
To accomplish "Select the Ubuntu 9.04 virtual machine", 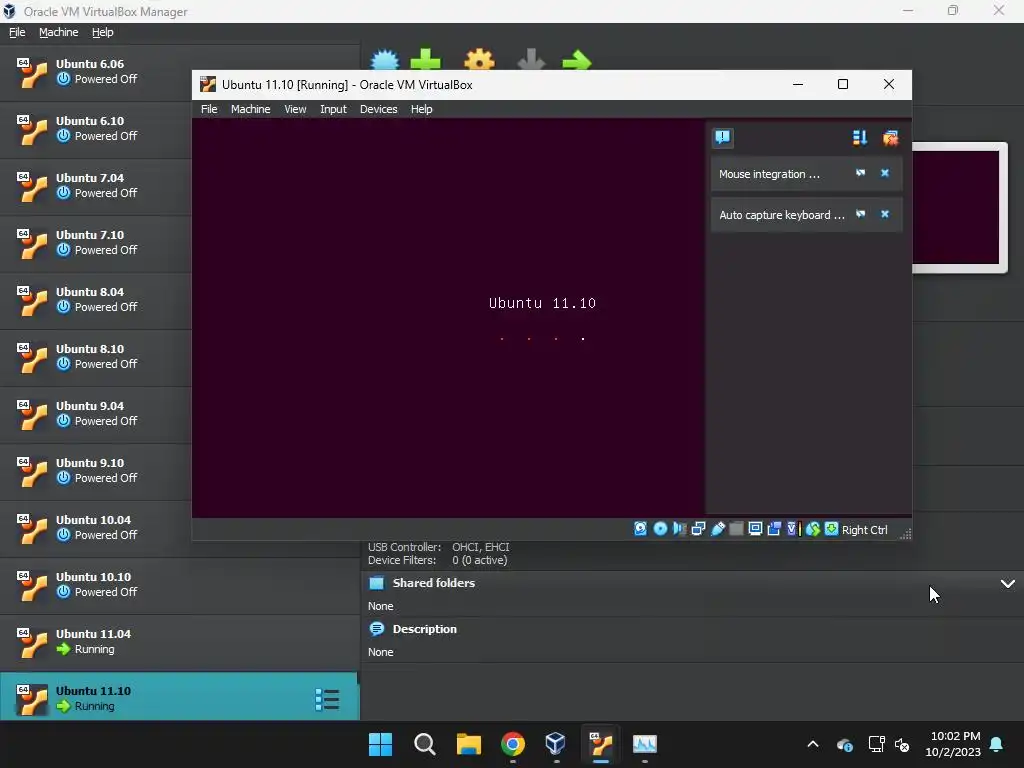I will (x=95, y=414).
